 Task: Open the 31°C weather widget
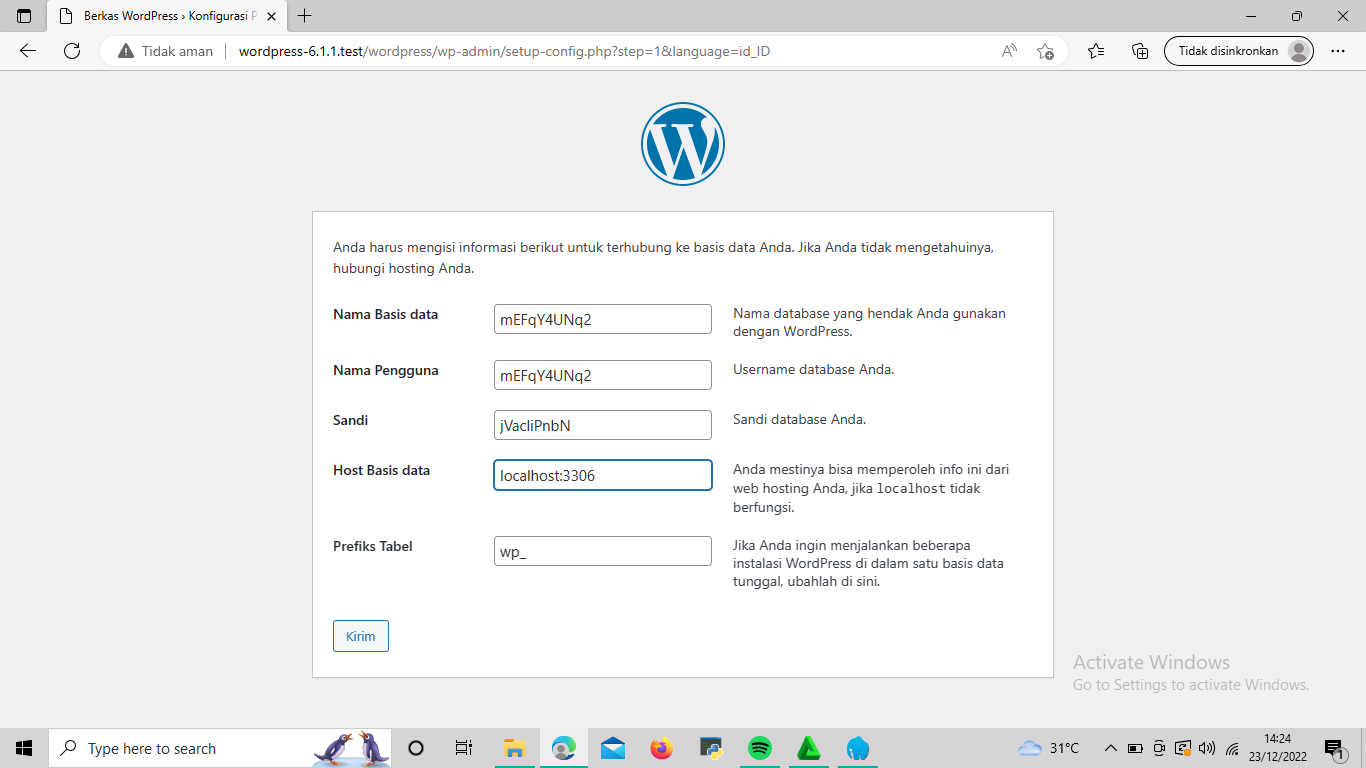tap(1049, 748)
